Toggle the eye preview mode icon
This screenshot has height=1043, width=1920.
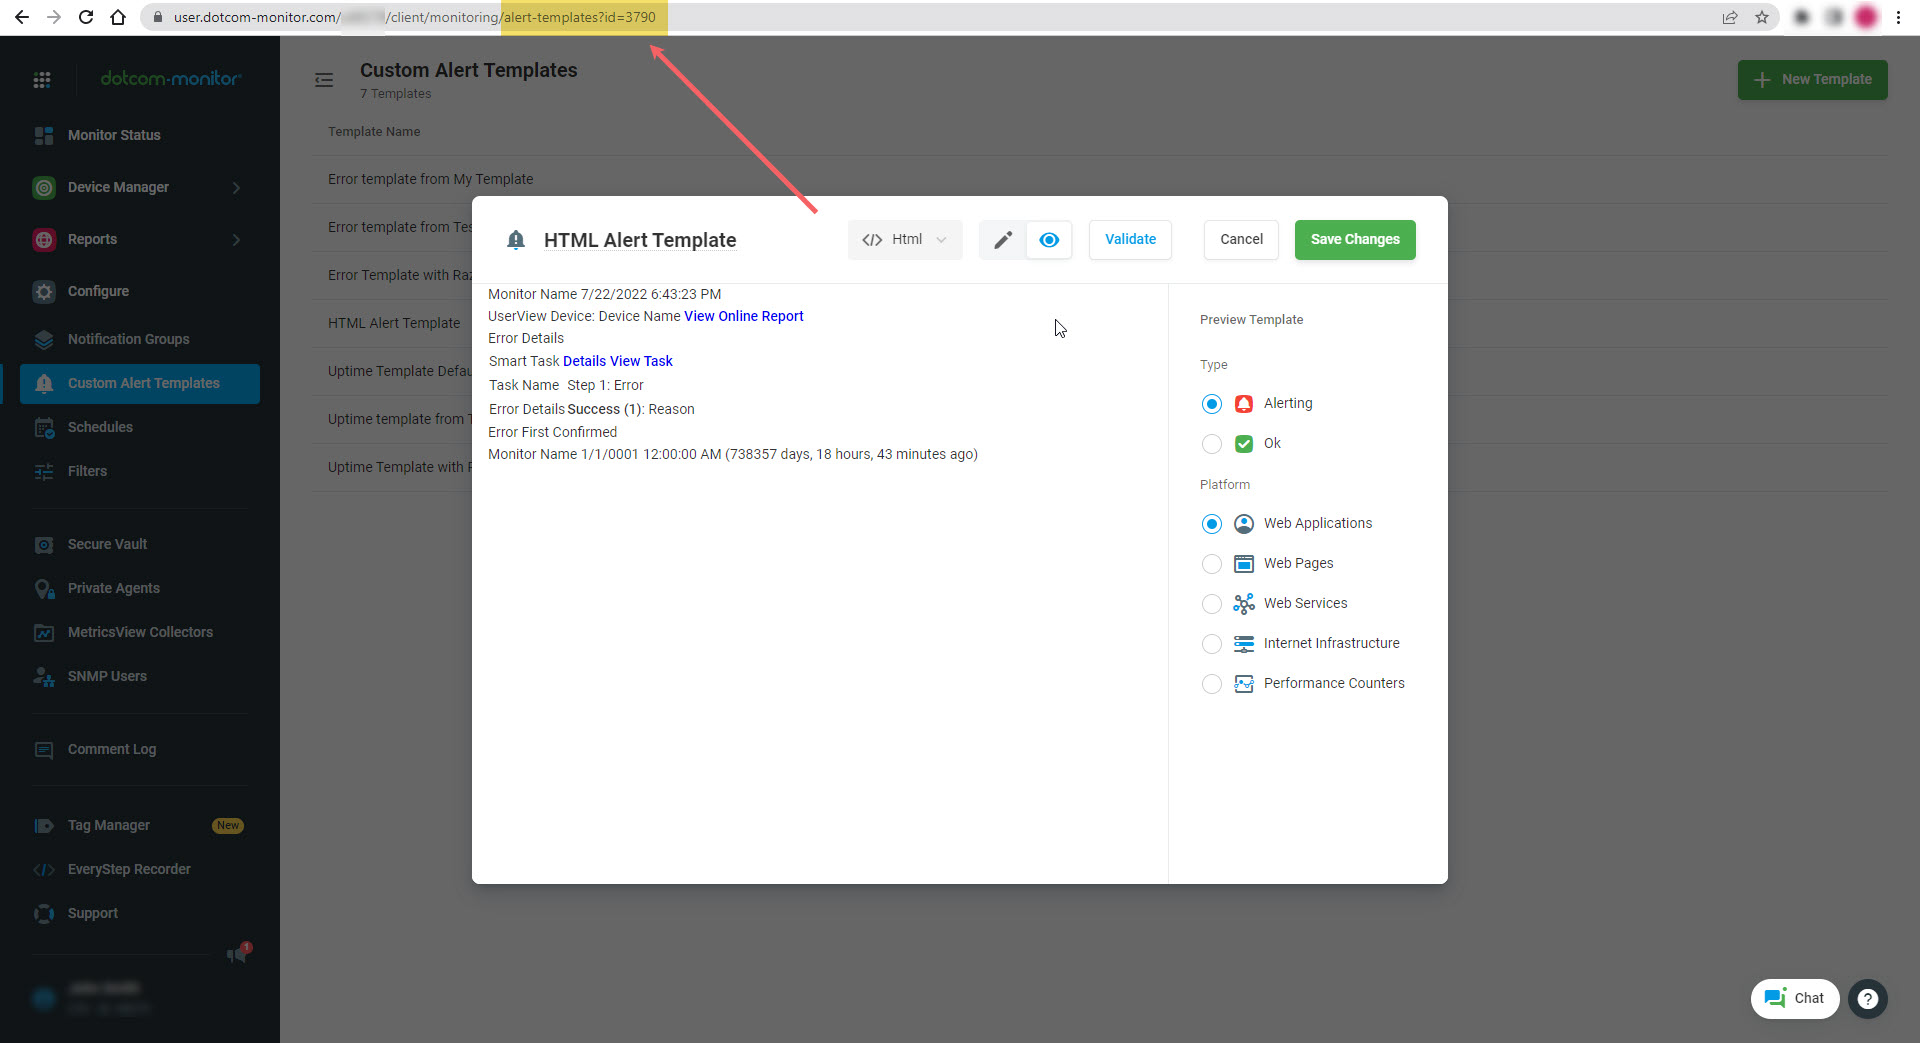1049,240
